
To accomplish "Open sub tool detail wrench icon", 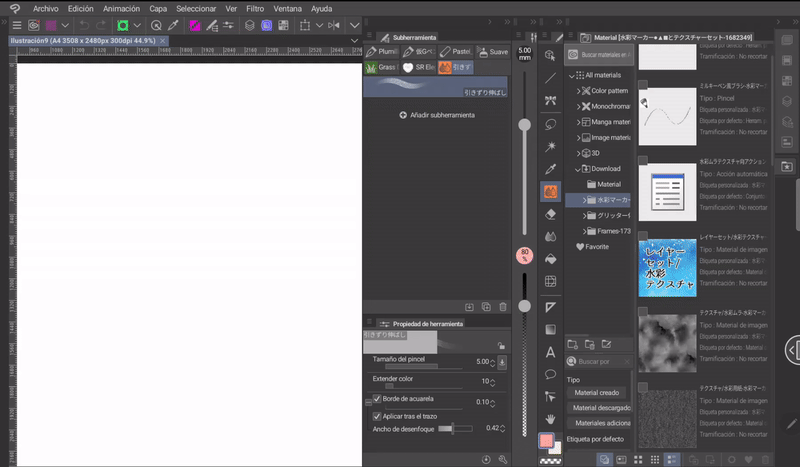I will [x=503, y=459].
